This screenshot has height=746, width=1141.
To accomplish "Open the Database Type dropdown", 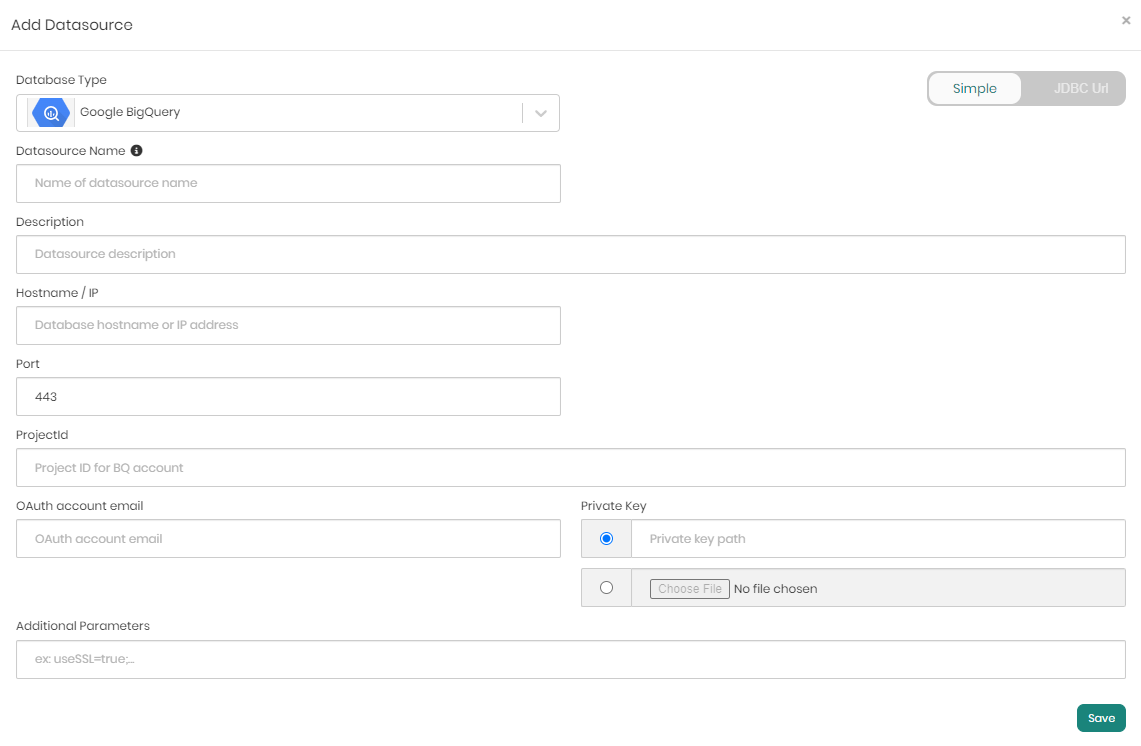I will coord(540,112).
